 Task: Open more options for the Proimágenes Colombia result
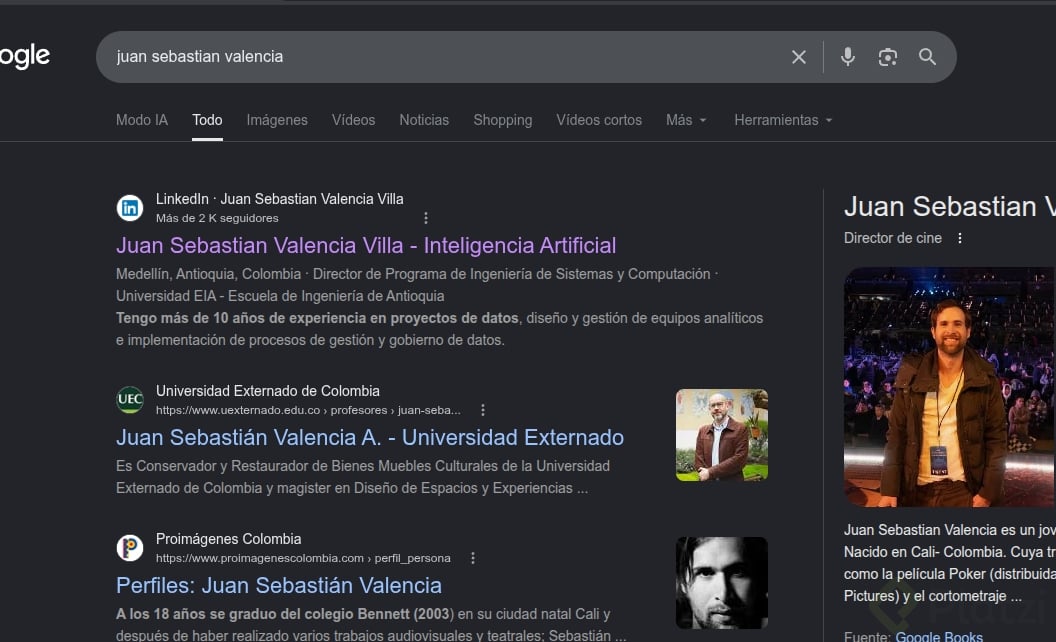click(x=473, y=558)
